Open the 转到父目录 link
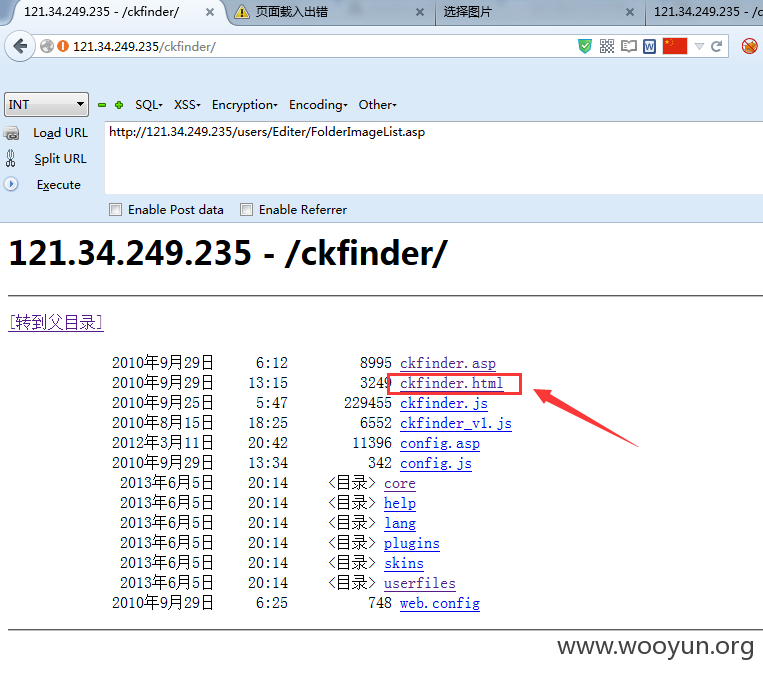Image resolution: width=763 pixels, height=675 pixels. click(56, 322)
